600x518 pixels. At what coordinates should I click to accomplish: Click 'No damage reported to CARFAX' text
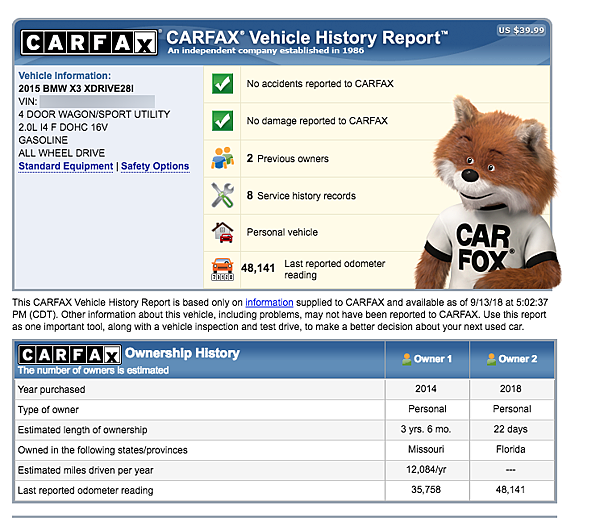point(317,121)
